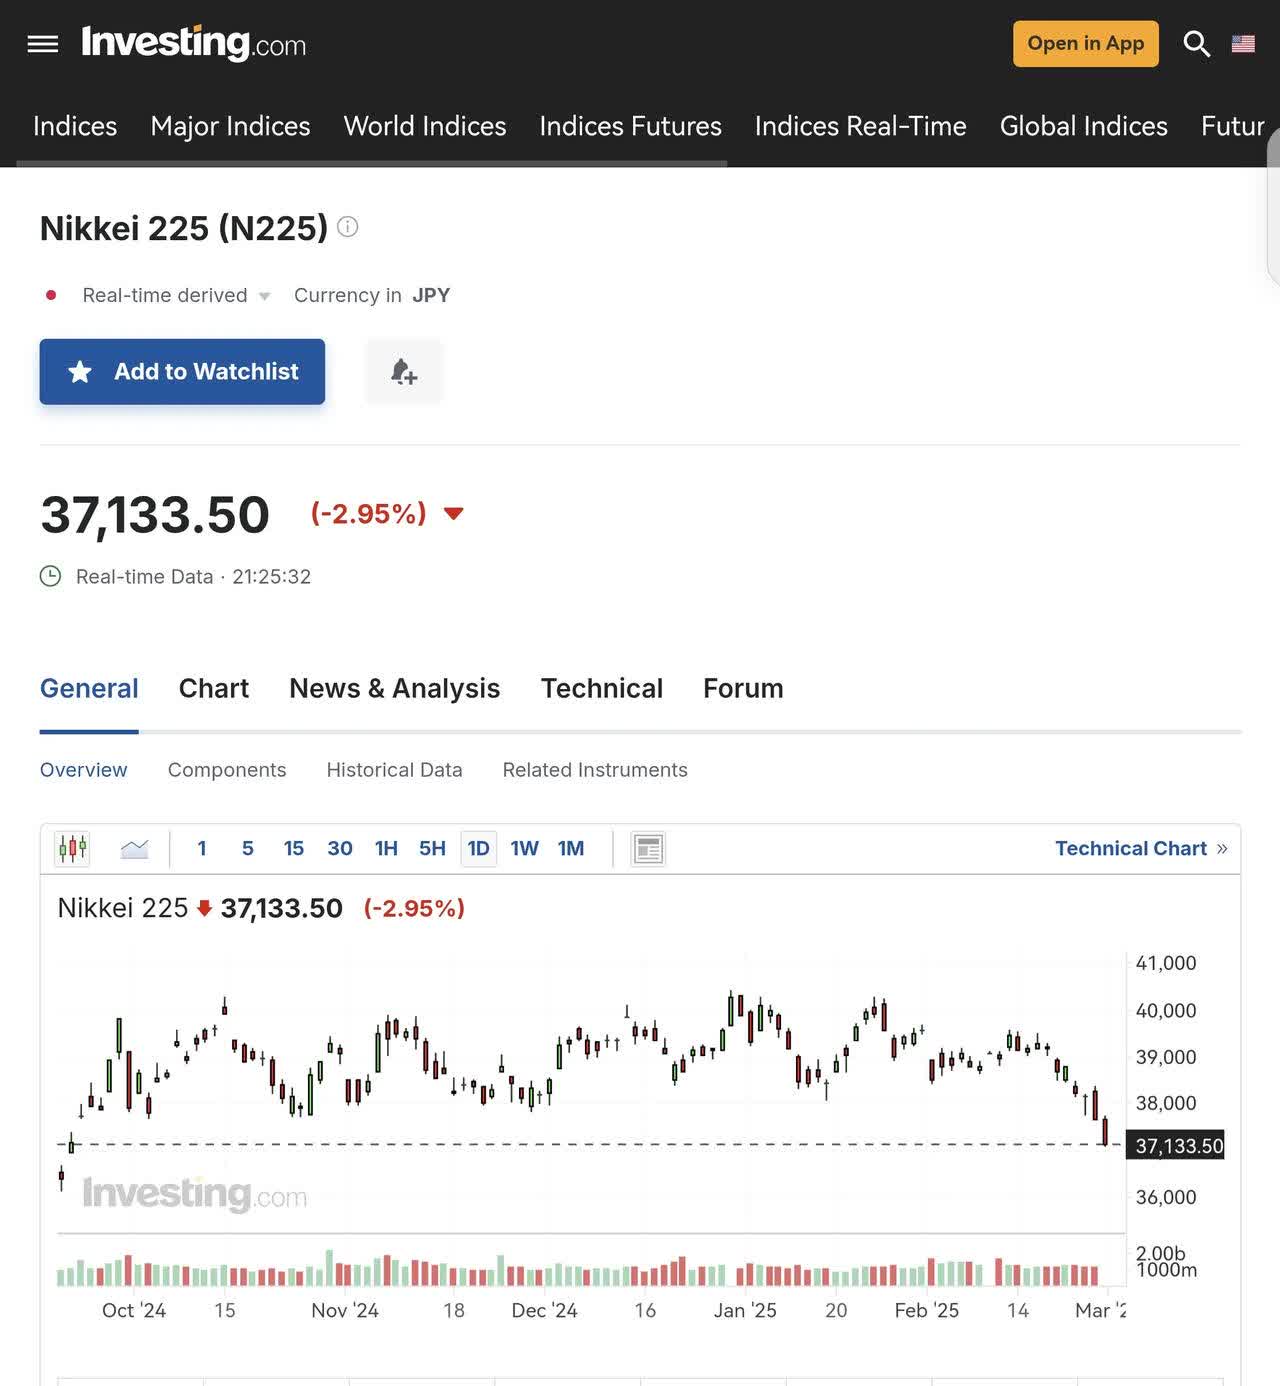Click Add to Watchlist
The height and width of the screenshot is (1386, 1280).
pyautogui.click(x=181, y=371)
